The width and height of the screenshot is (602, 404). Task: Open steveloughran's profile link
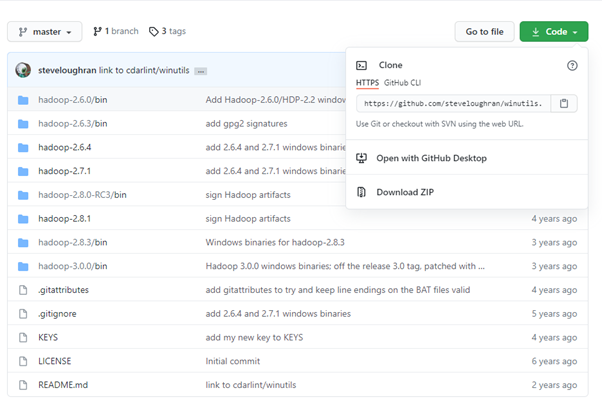tap(67, 70)
